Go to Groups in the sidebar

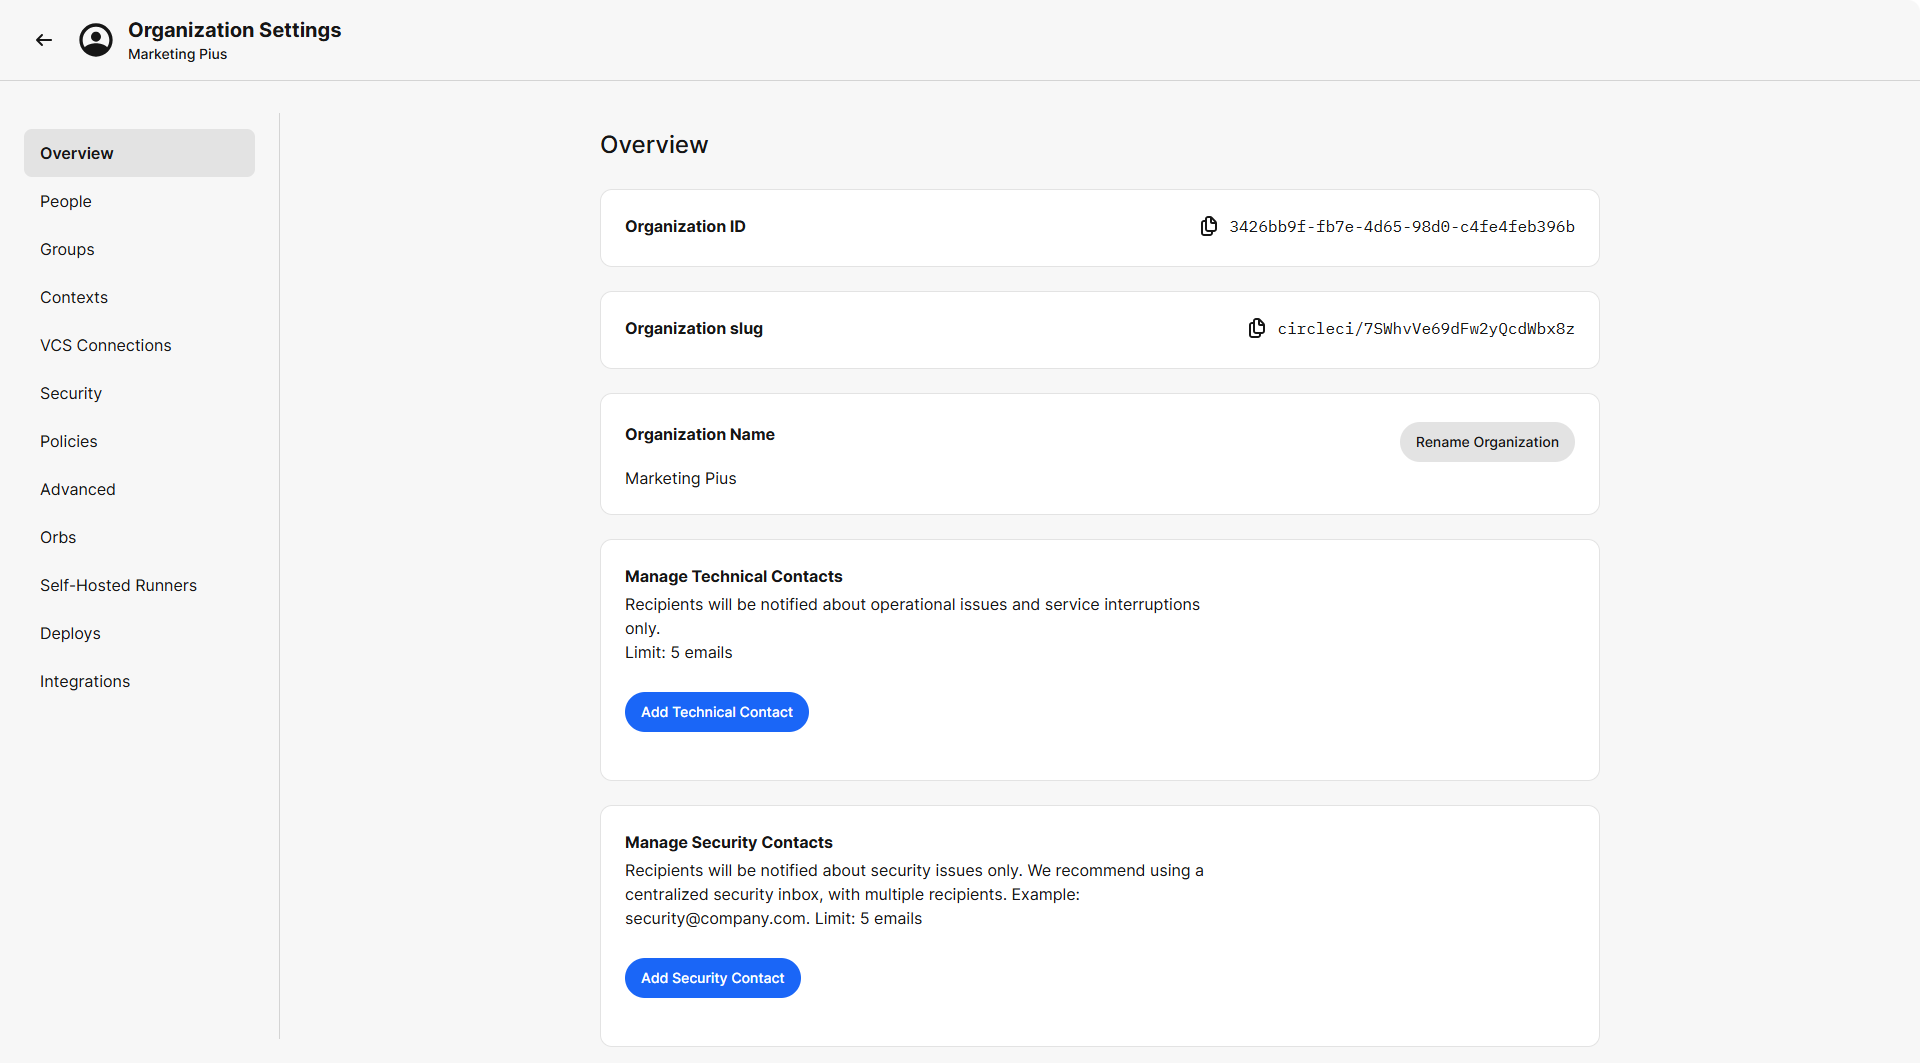coord(67,249)
